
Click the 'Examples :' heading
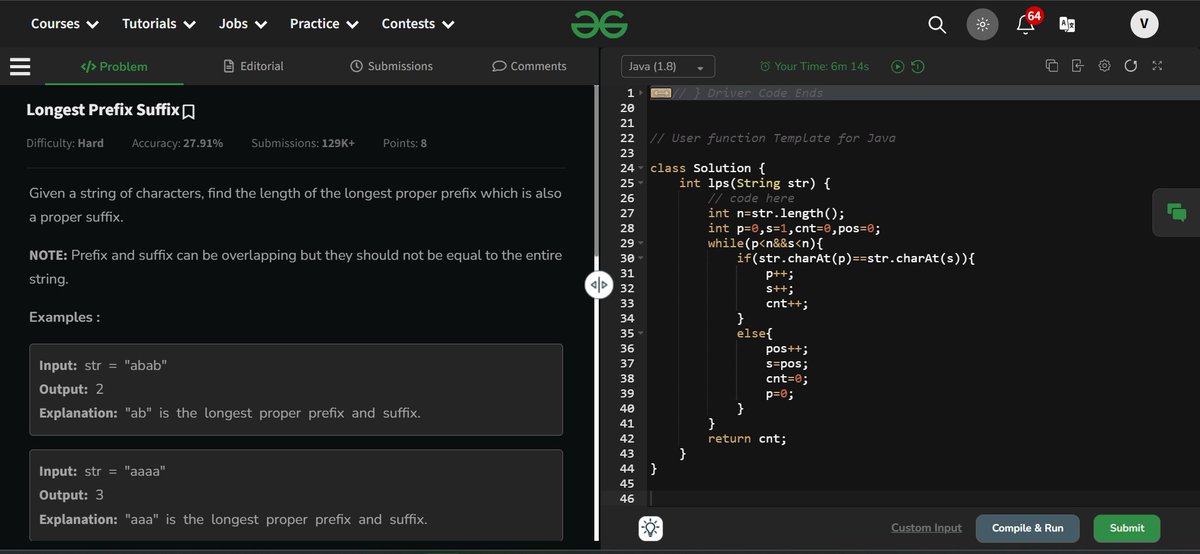tap(65, 317)
